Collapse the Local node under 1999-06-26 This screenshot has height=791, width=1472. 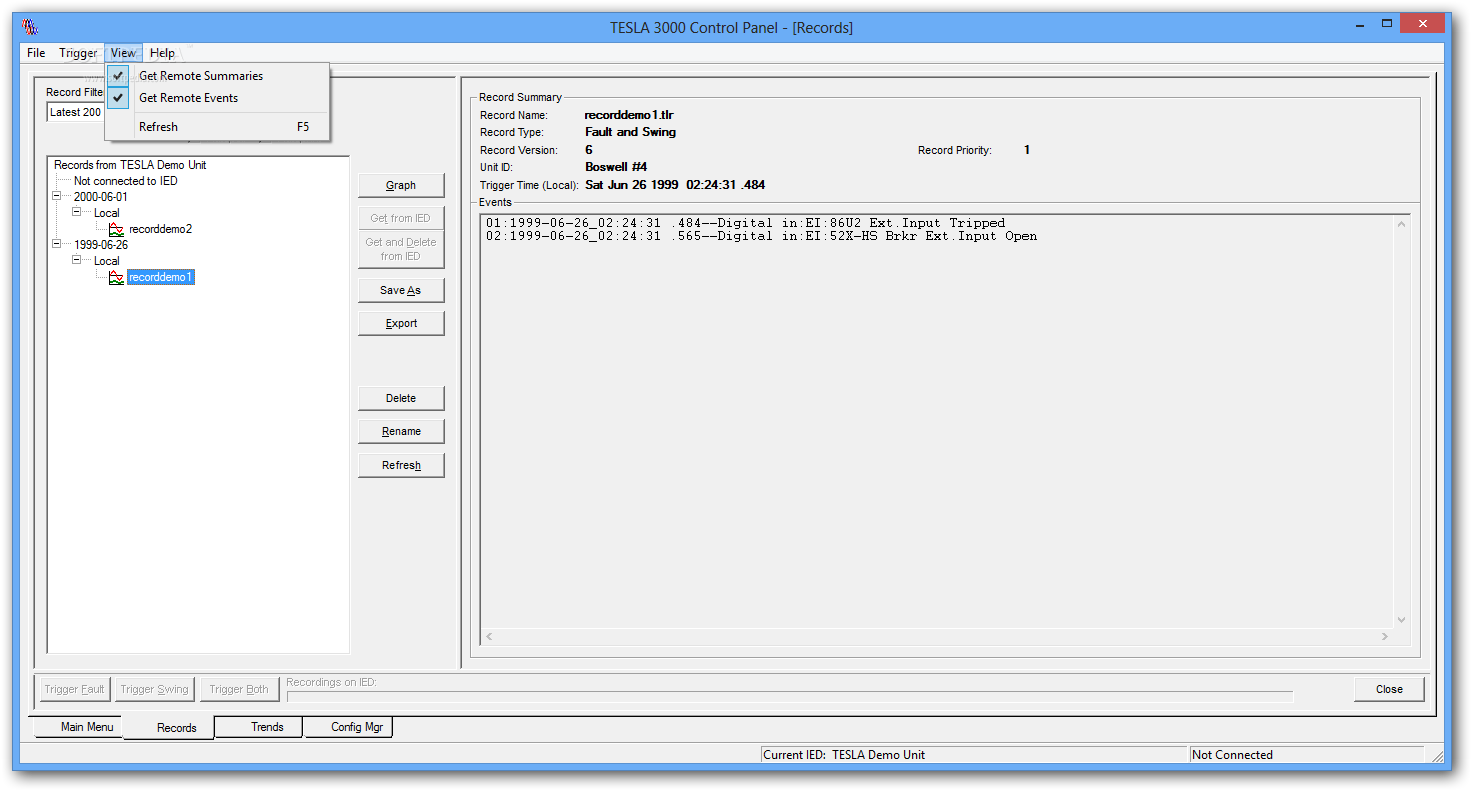pos(77,261)
